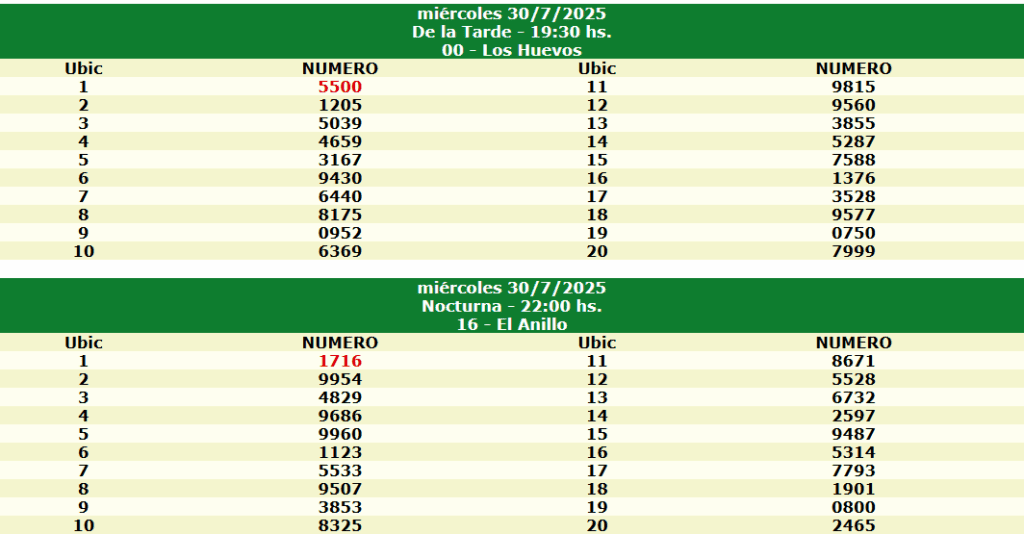Click number 7588 at position 15
The image size is (1024, 534).
coord(854,160)
